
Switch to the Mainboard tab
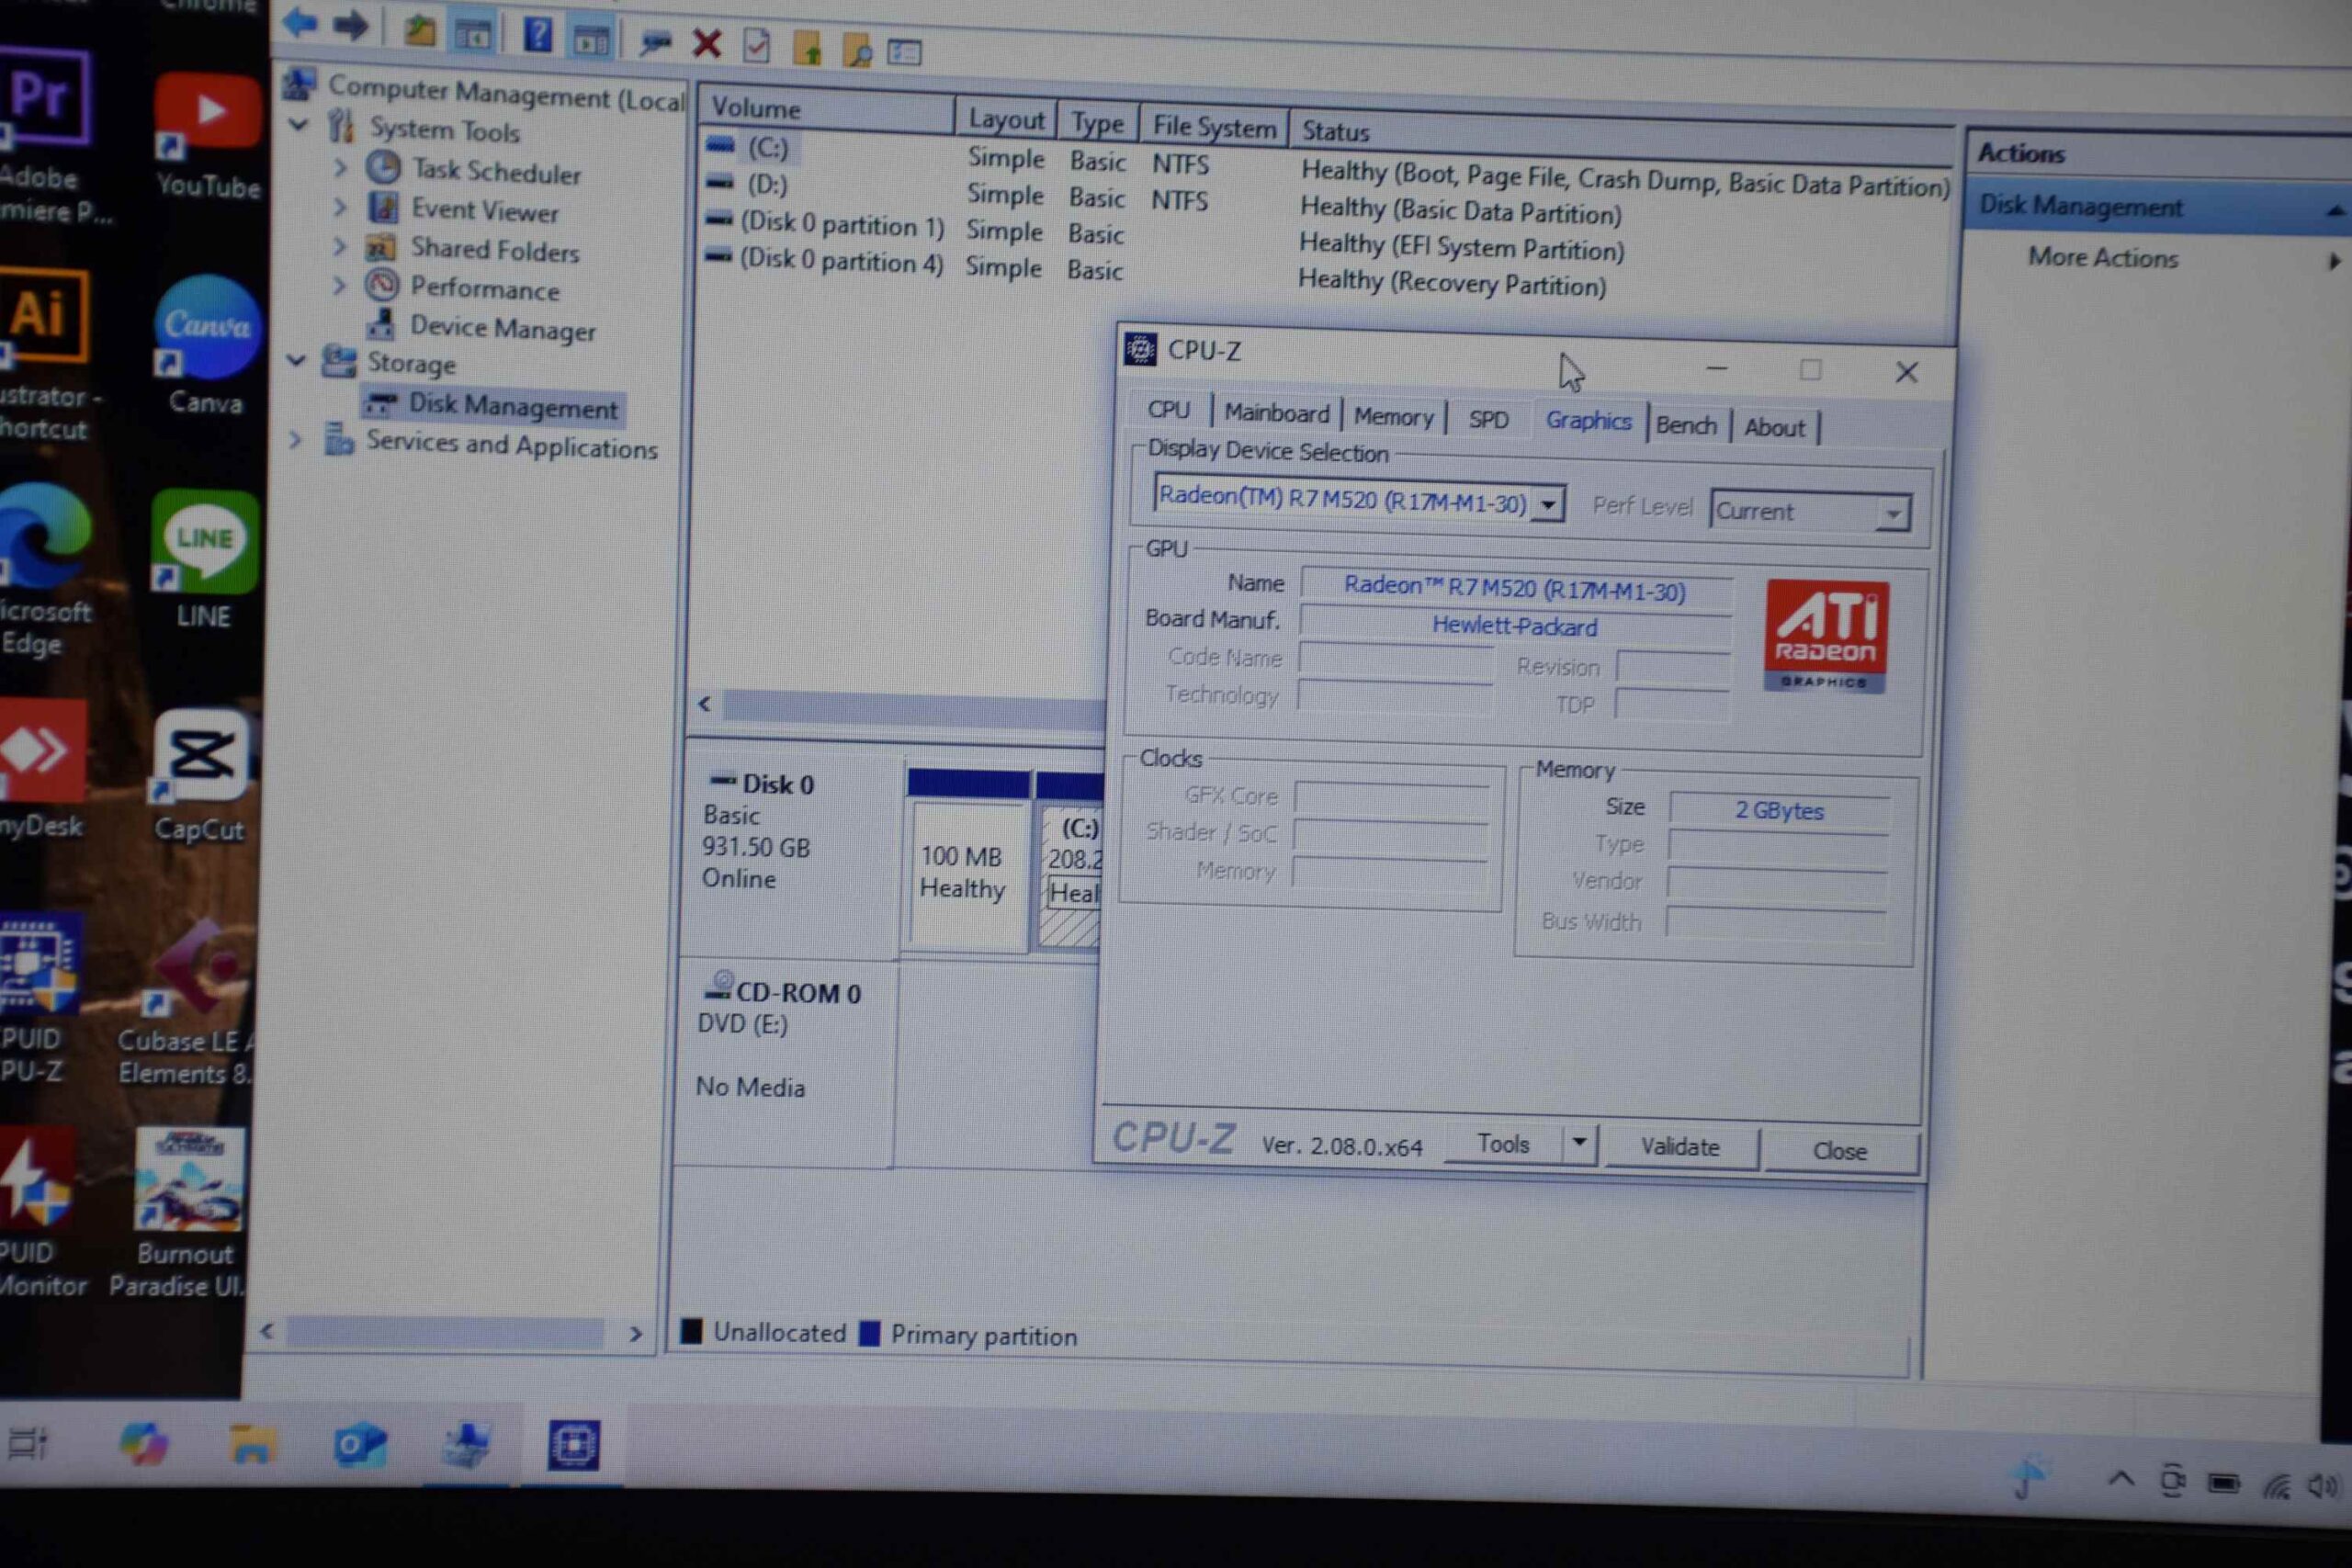tap(1277, 412)
